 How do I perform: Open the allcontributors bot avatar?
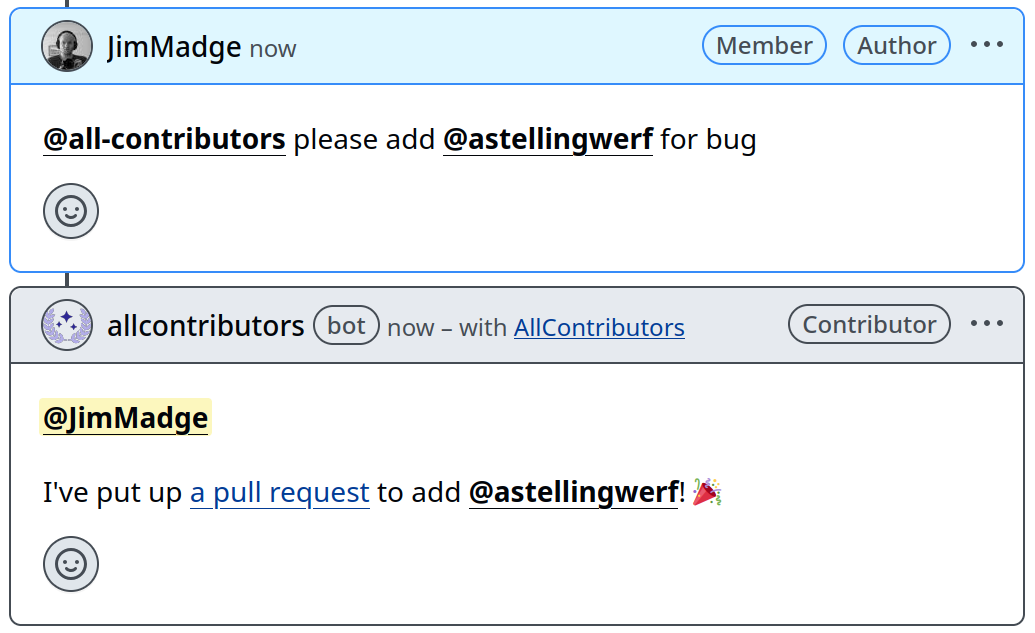67,325
